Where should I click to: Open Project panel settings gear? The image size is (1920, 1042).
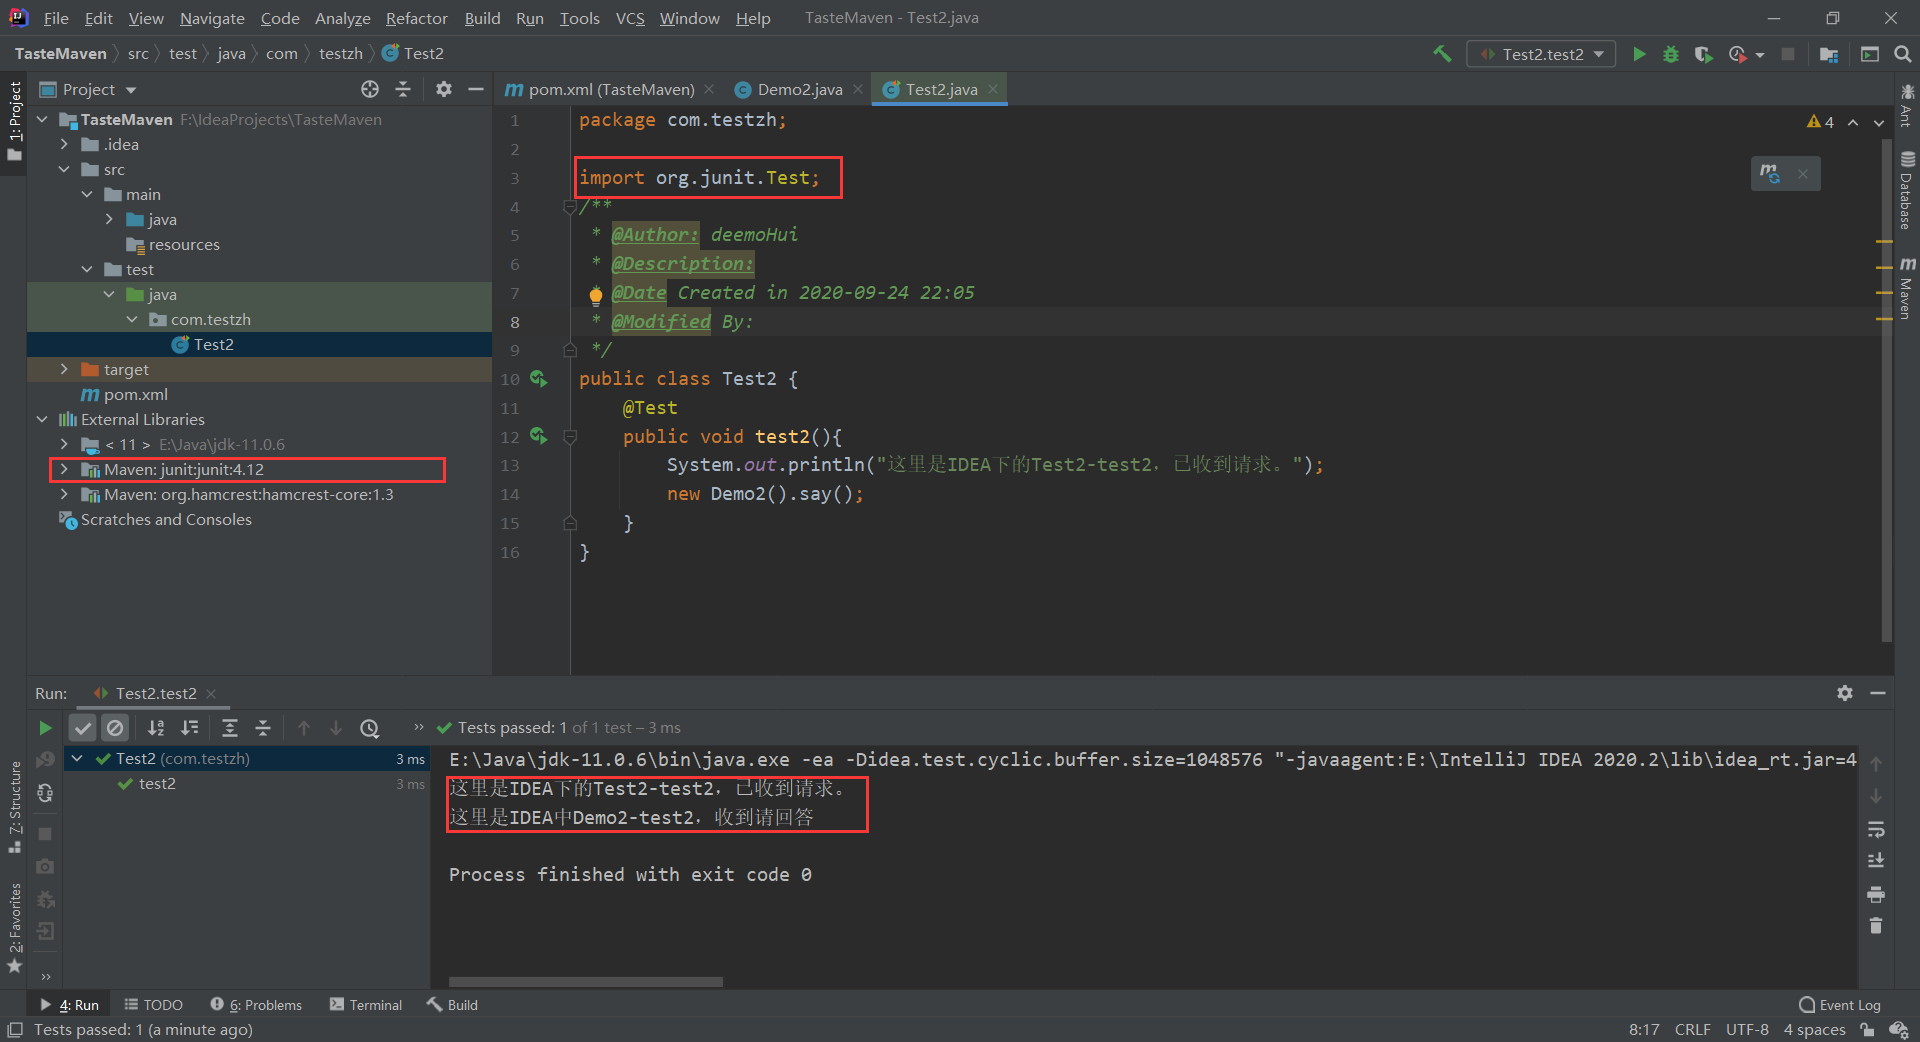point(444,89)
